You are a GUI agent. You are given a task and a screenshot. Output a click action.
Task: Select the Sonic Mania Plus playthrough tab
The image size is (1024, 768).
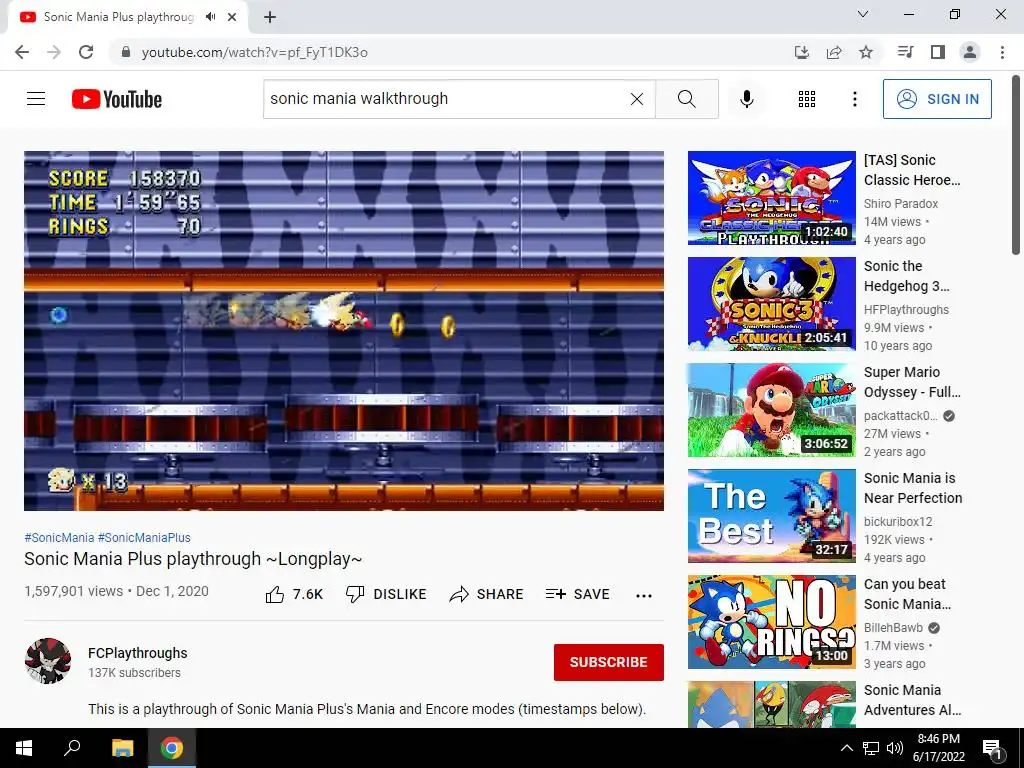(127, 17)
